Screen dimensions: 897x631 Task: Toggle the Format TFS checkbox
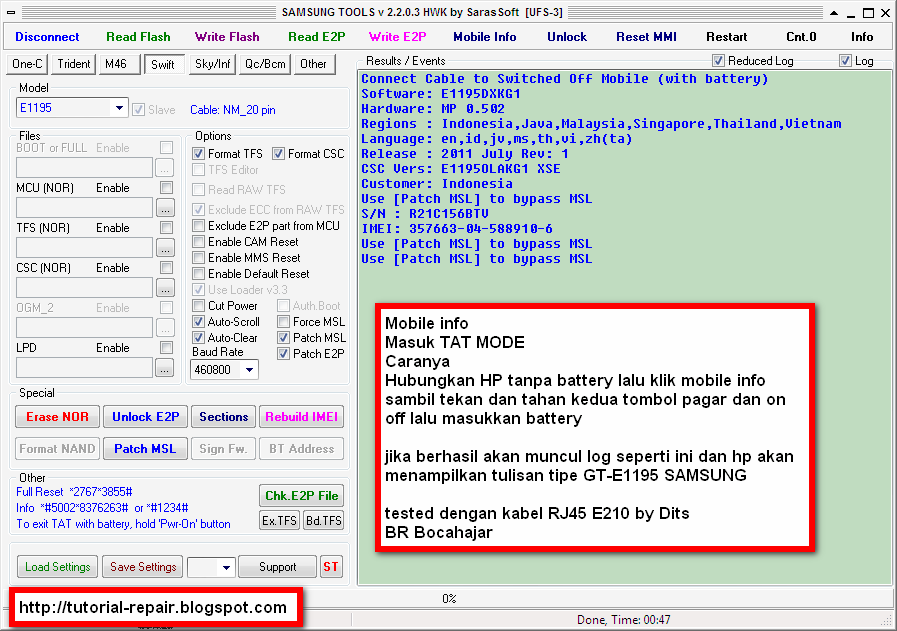pyautogui.click(x=199, y=154)
